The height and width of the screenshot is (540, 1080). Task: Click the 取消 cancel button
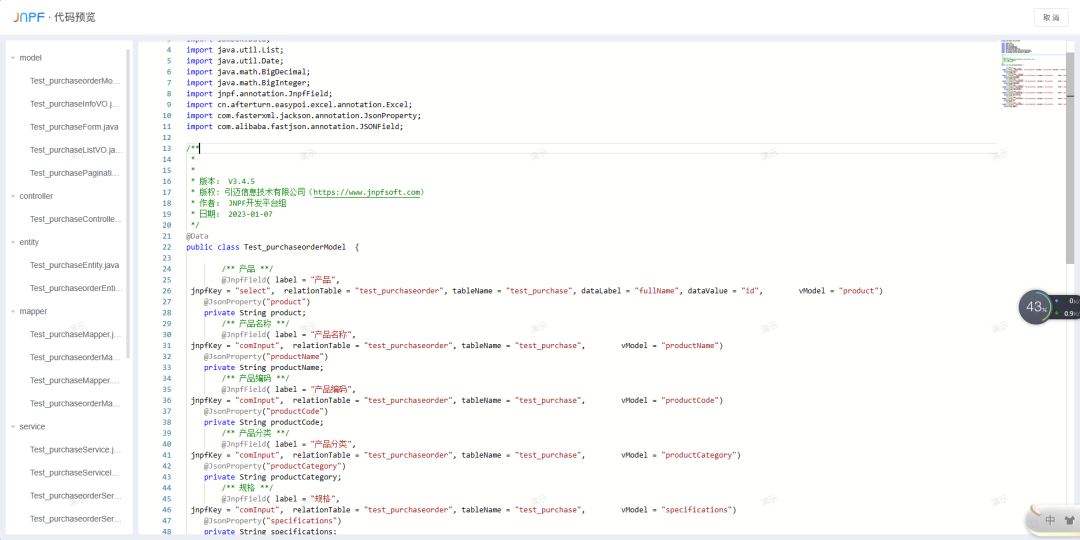(1051, 18)
